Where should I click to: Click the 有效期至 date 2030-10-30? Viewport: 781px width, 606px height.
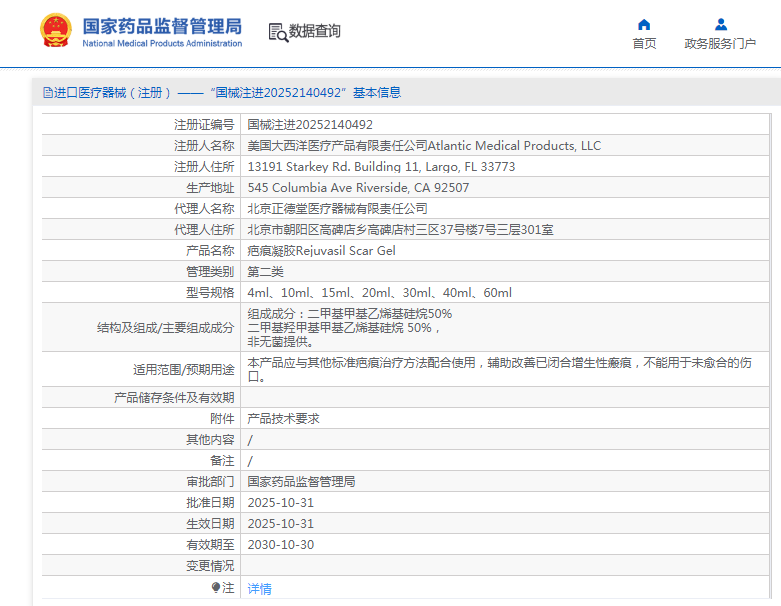(x=280, y=545)
